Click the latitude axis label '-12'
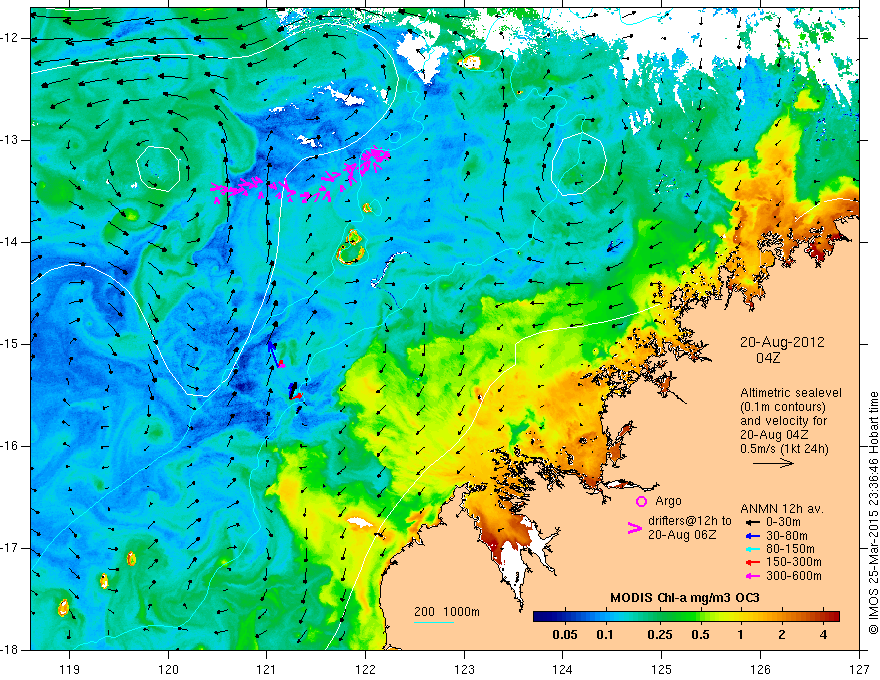 click(10, 38)
